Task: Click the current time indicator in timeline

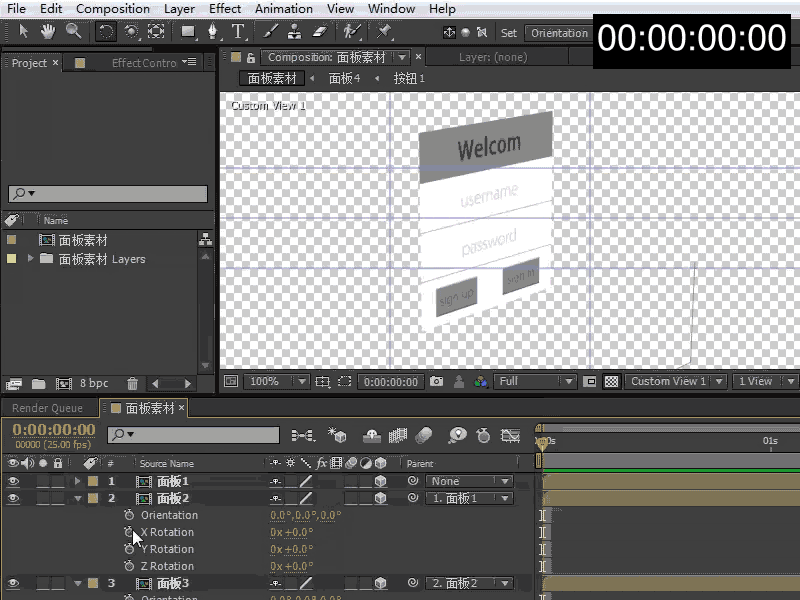Action: [542, 443]
